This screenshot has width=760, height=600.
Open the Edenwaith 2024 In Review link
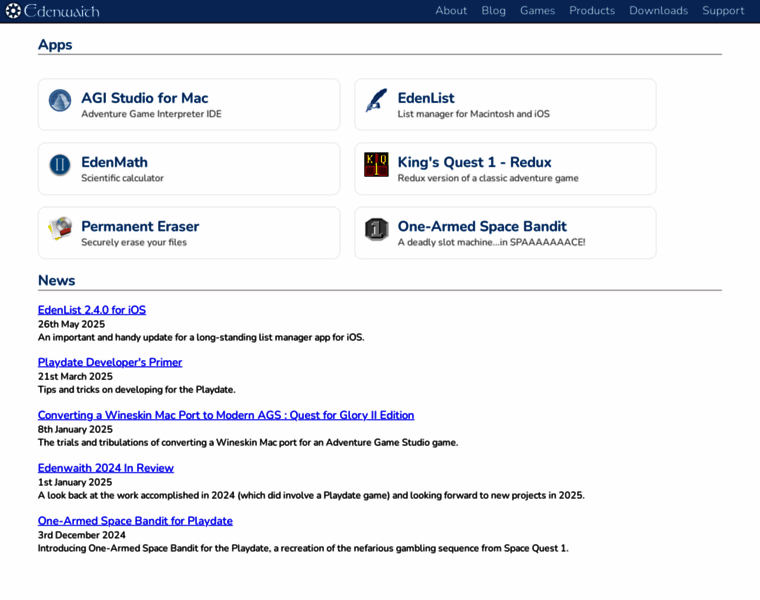pos(106,468)
